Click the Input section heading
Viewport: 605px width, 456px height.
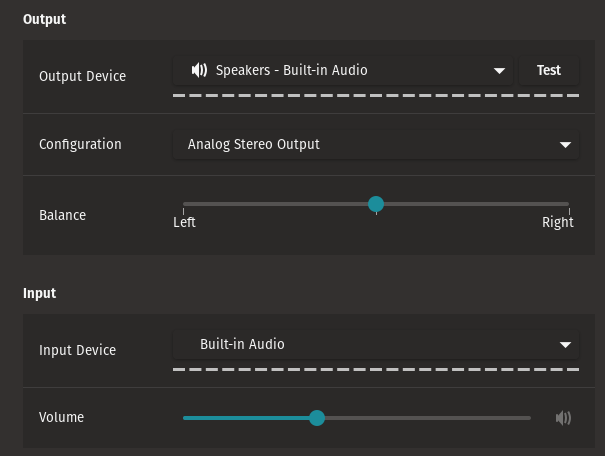coord(39,293)
